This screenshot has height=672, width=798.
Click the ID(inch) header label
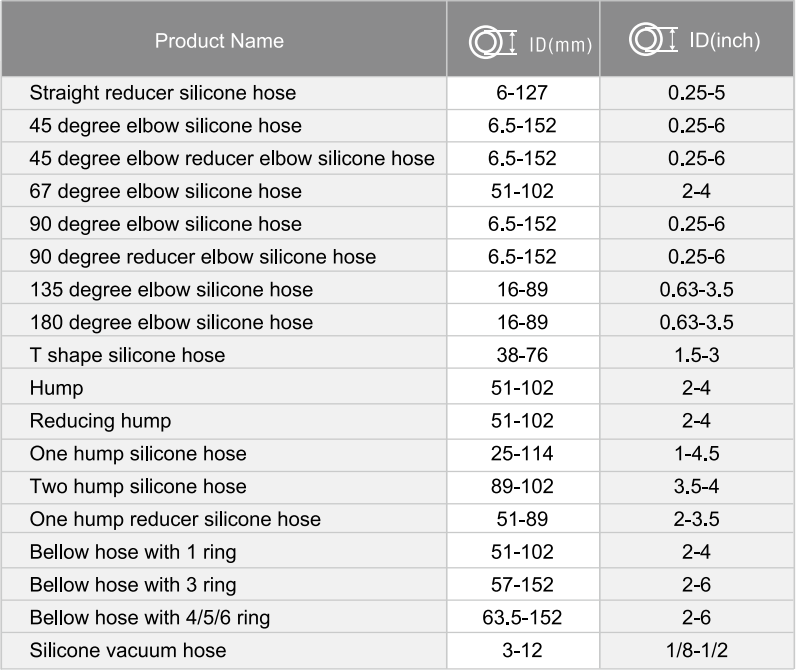coord(725,40)
